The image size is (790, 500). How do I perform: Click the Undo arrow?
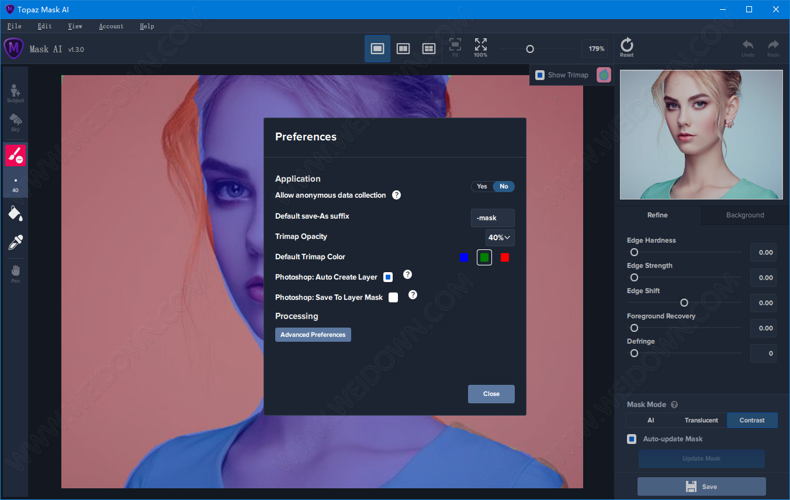748,48
